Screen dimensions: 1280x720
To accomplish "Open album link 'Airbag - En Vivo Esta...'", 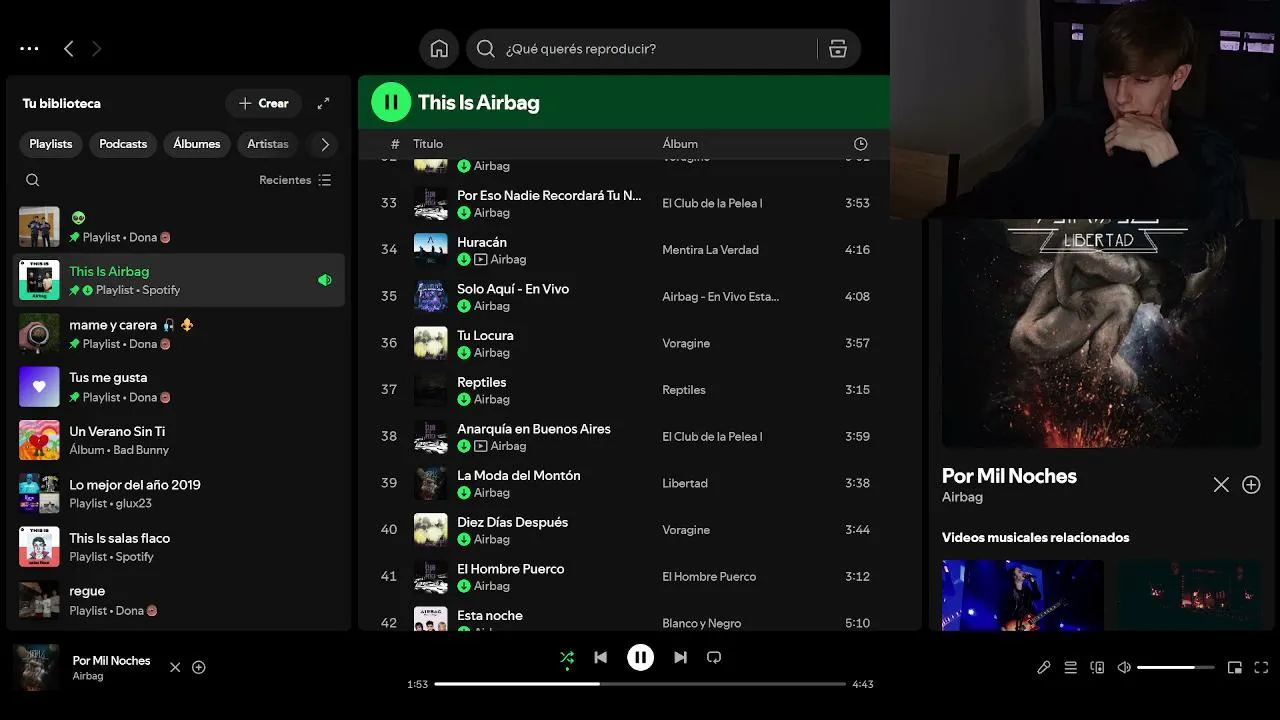I will click(x=720, y=296).
